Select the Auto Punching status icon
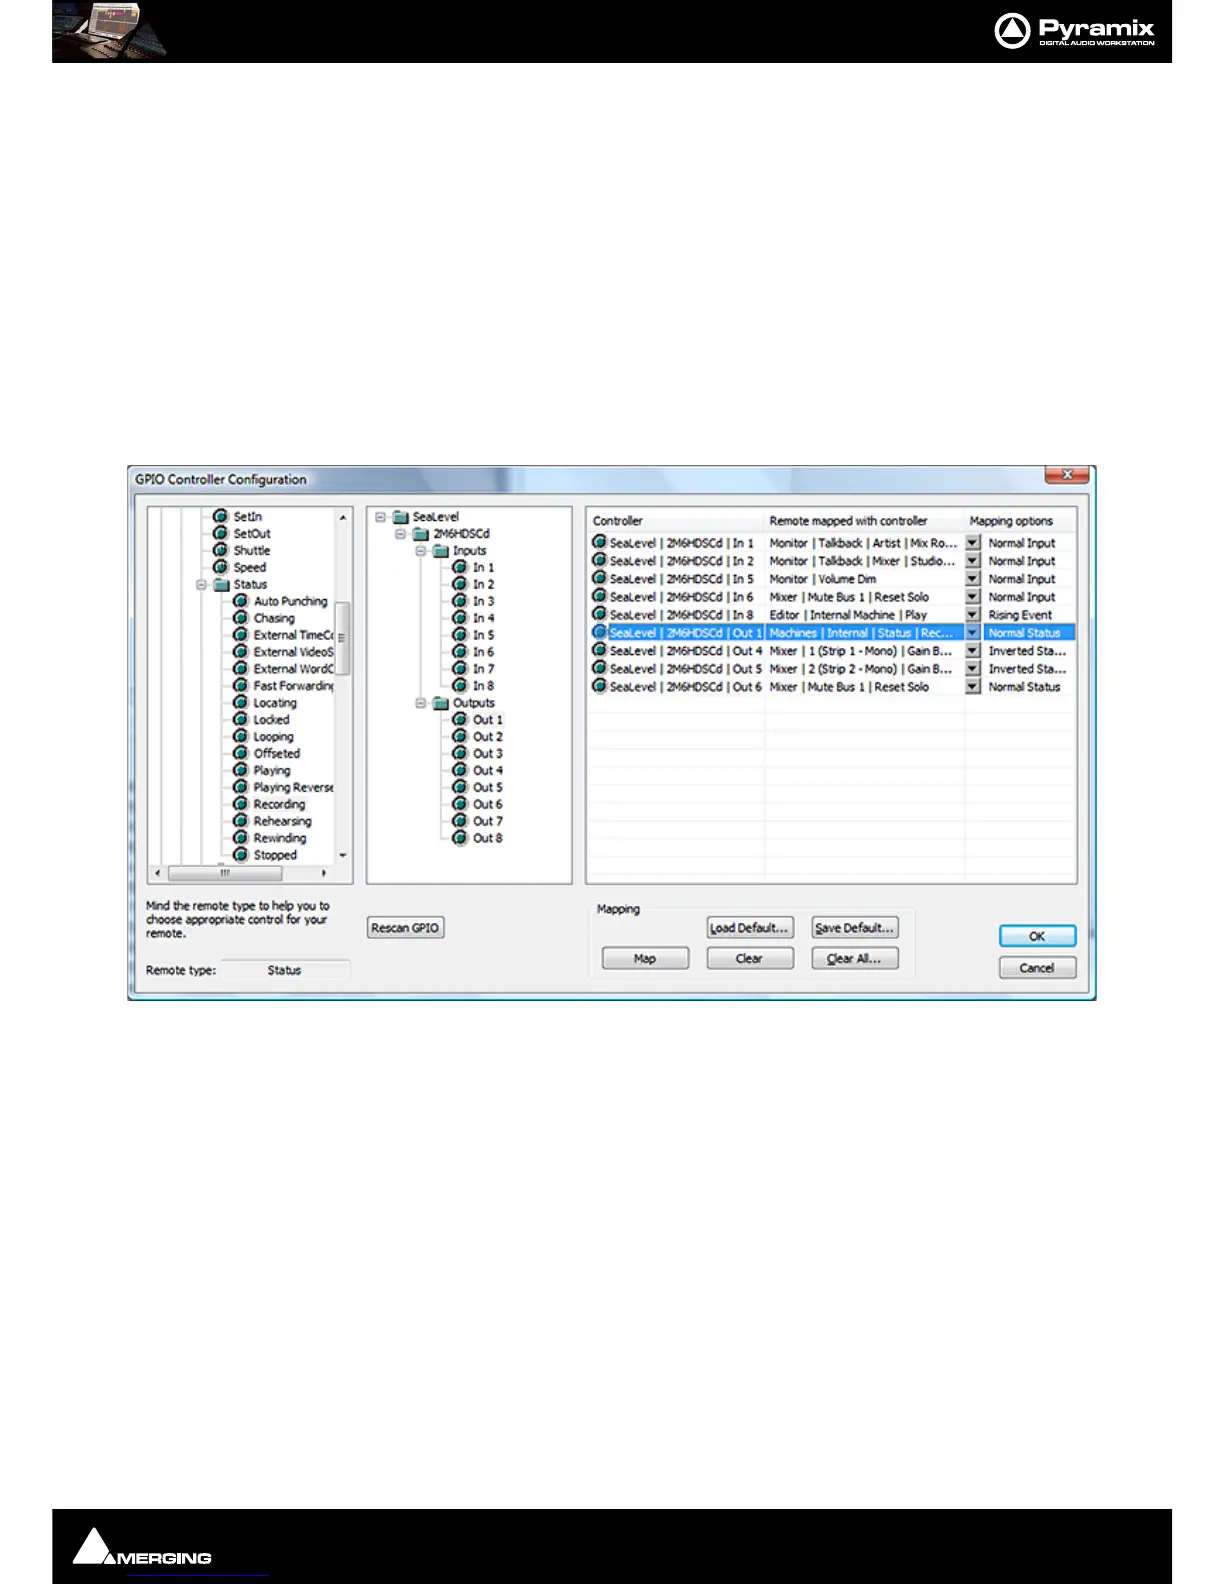 click(x=241, y=601)
